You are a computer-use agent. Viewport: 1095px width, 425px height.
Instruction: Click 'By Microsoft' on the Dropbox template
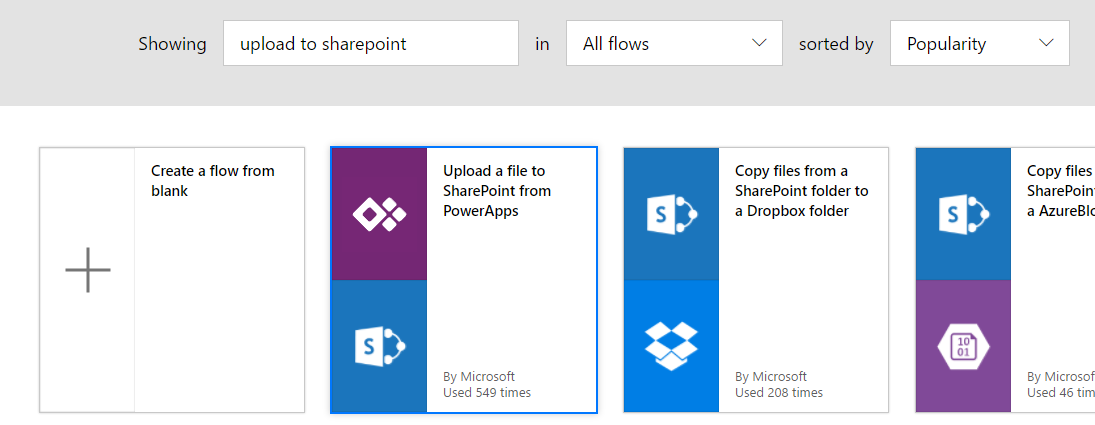click(771, 377)
